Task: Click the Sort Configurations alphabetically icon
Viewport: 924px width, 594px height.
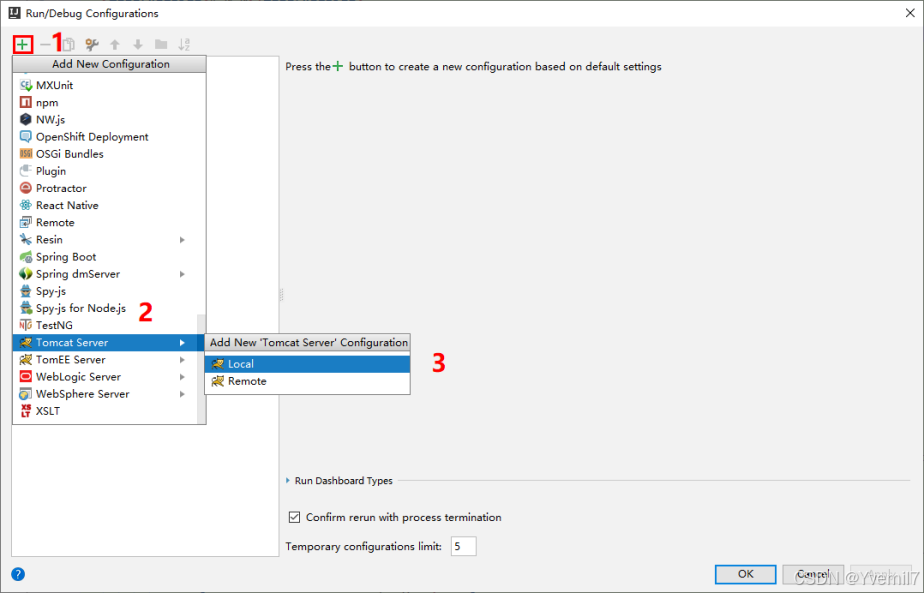Action: point(184,44)
